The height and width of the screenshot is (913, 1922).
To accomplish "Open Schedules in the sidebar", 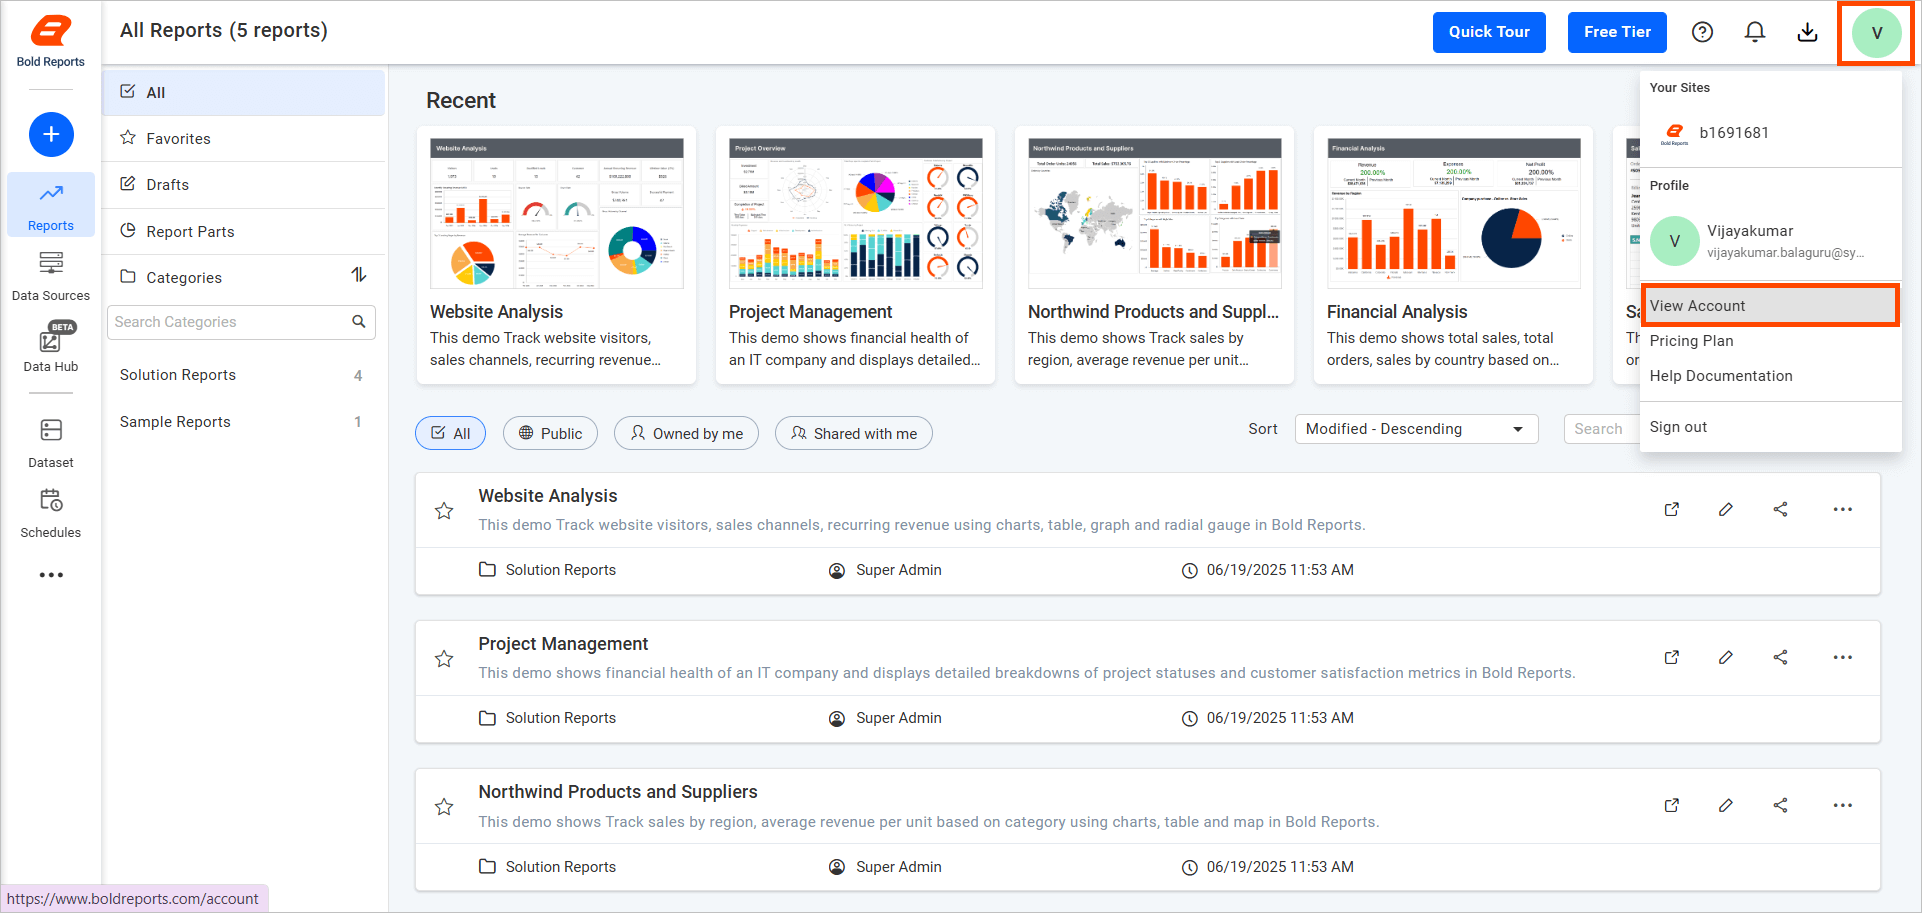I will click(51, 513).
